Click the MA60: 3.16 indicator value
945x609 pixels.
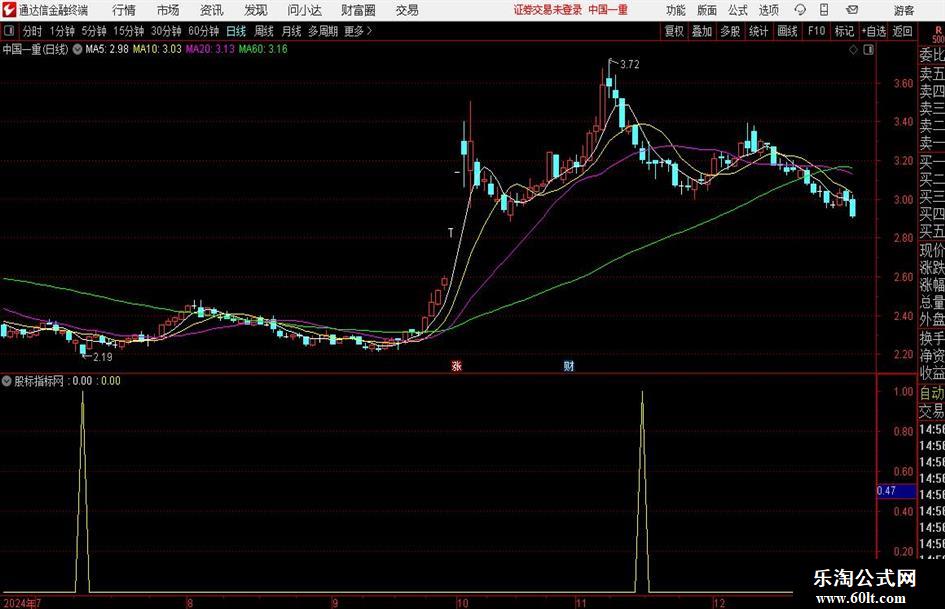263,49
